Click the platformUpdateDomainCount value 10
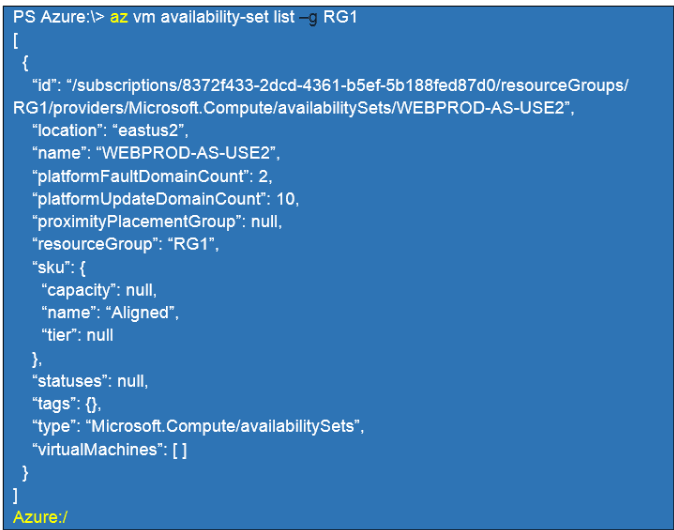 [x=285, y=198]
